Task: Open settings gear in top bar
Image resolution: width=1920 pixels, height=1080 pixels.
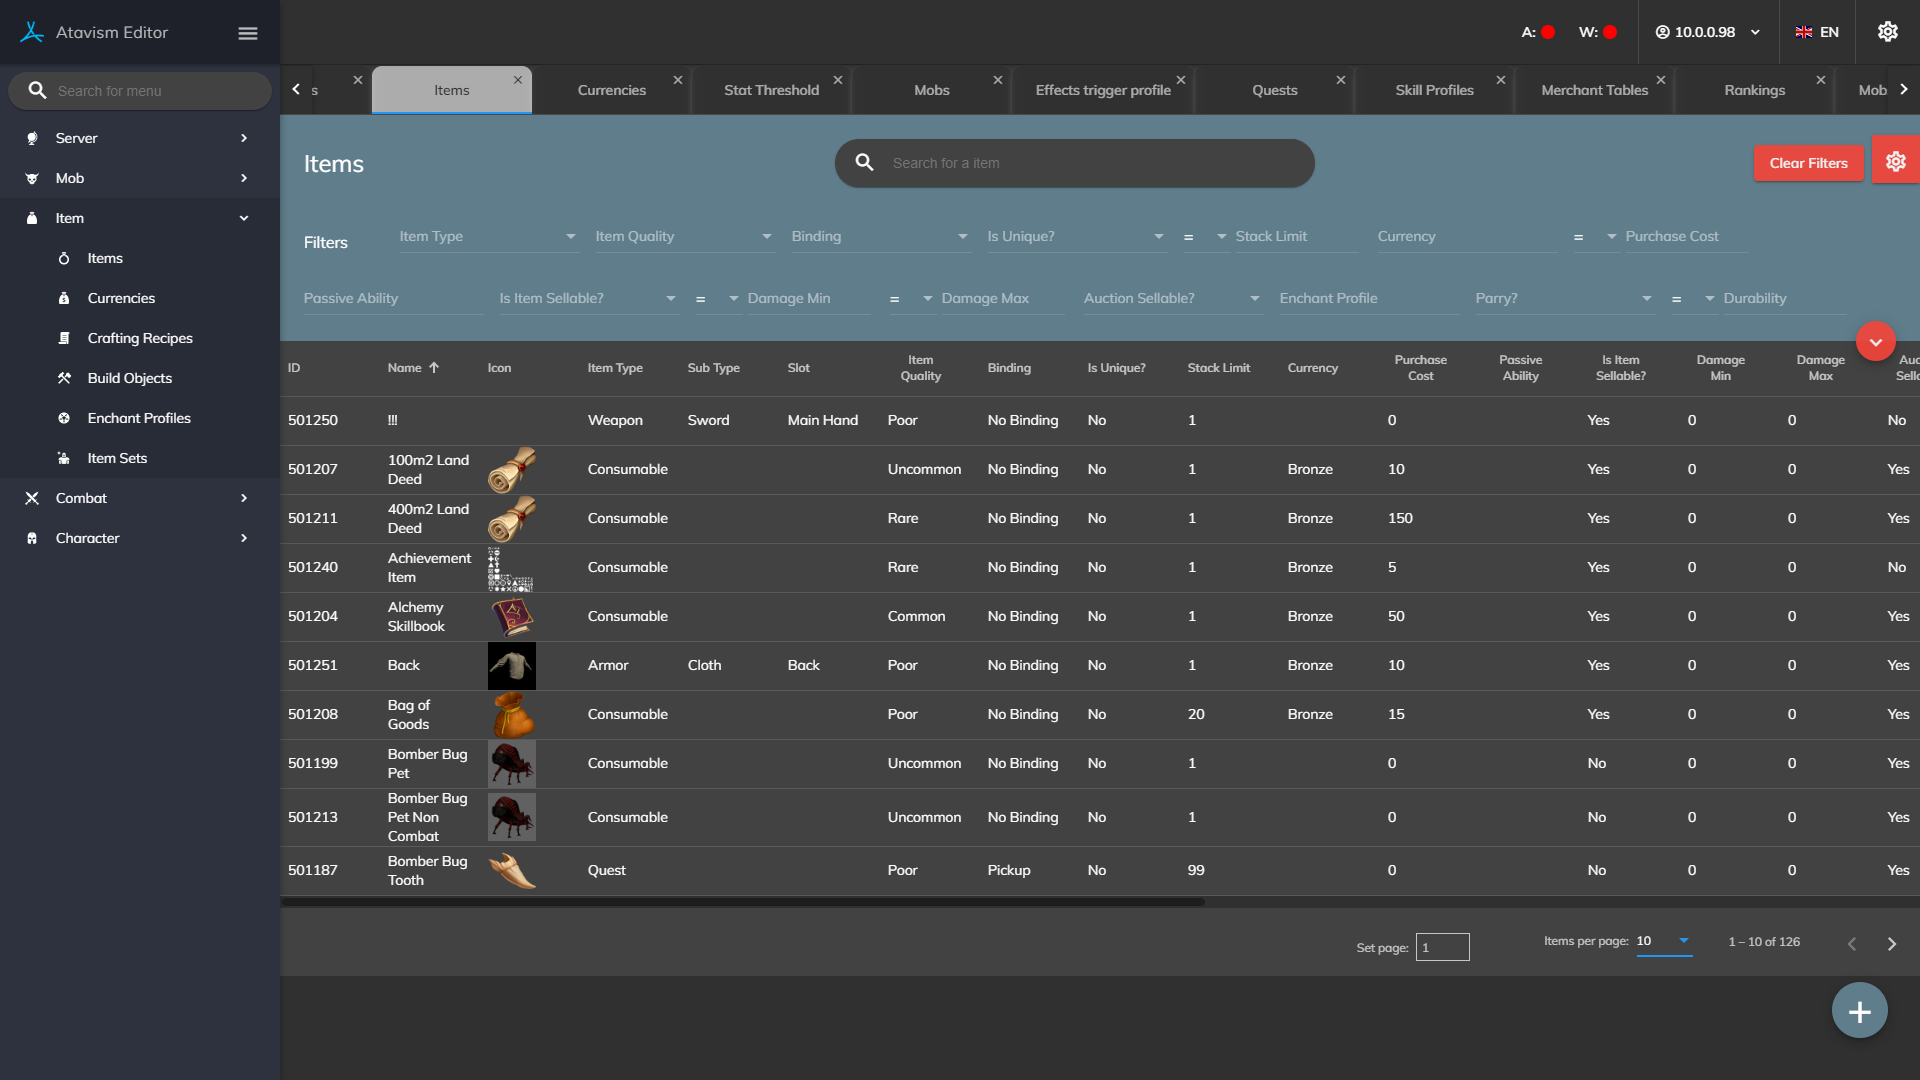Action: click(x=1887, y=32)
